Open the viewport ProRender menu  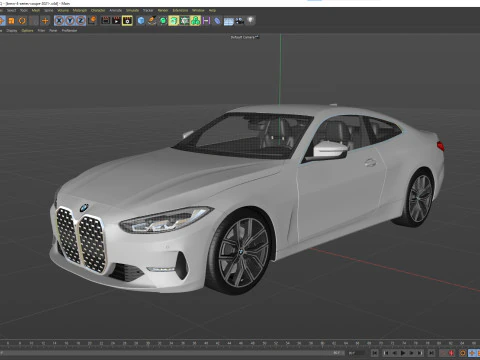pyautogui.click(x=69, y=30)
